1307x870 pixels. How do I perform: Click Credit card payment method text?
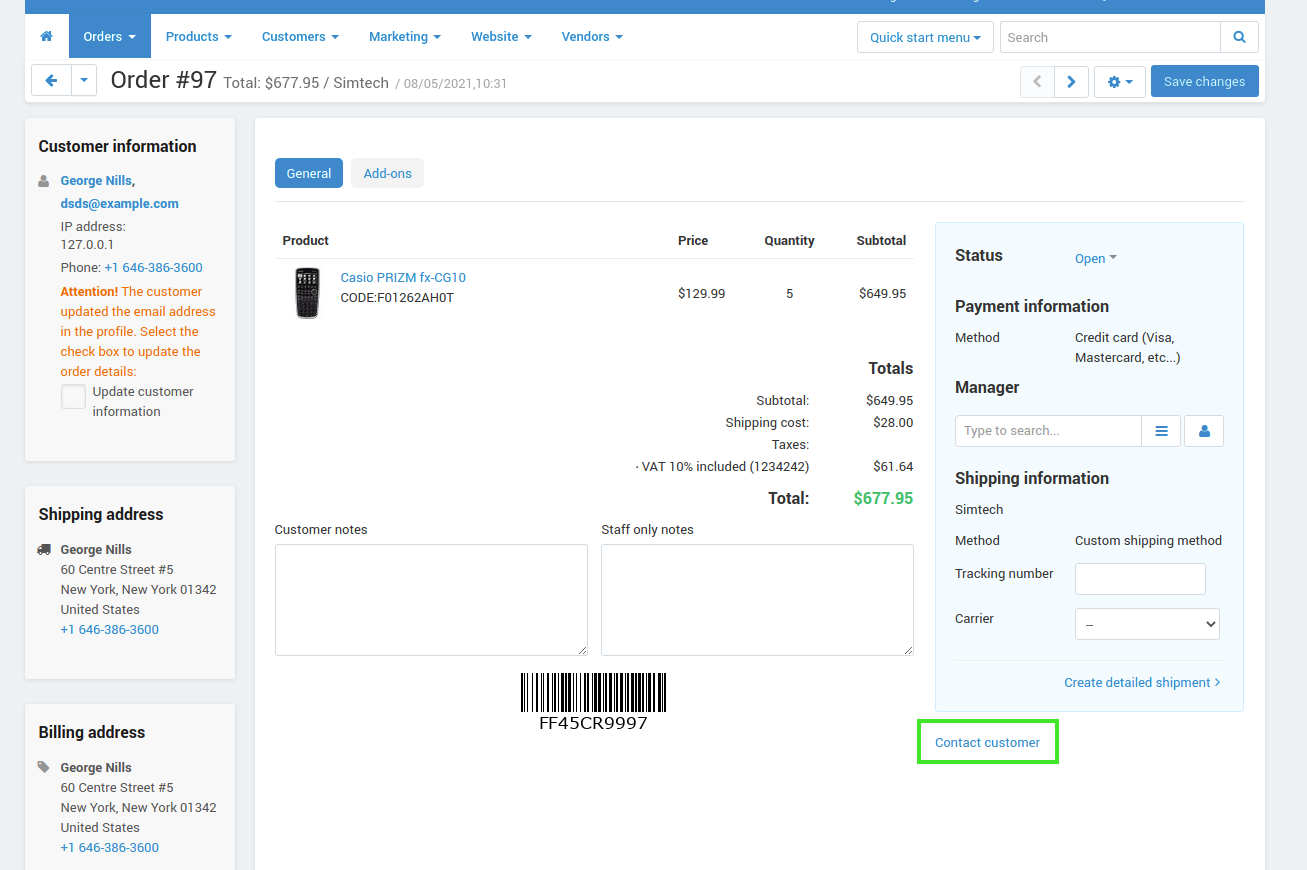point(1127,348)
